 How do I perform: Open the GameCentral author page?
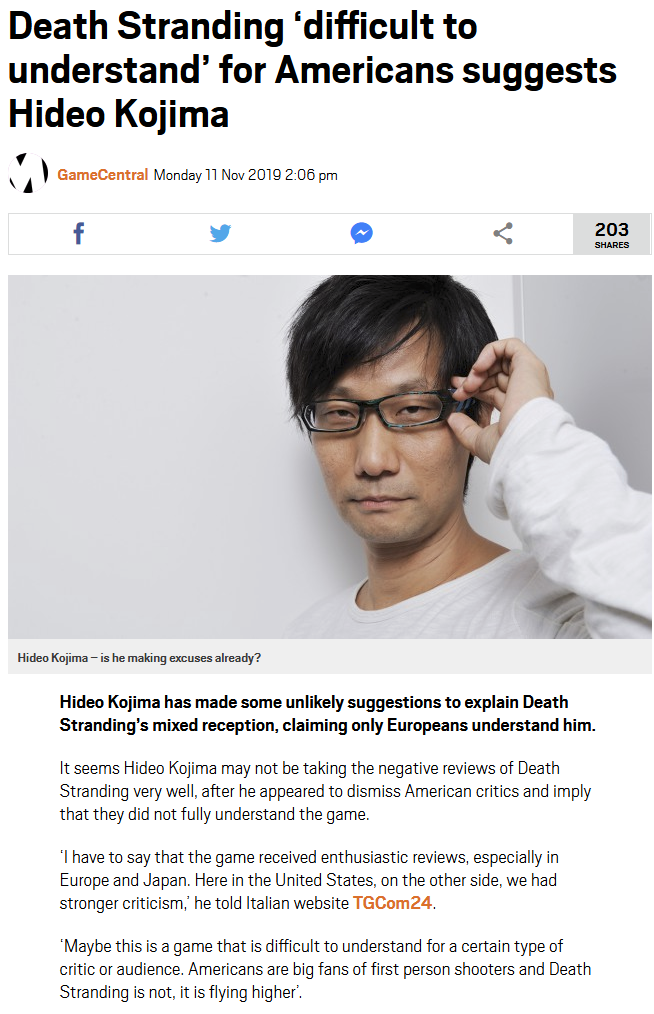pyautogui.click(x=102, y=175)
